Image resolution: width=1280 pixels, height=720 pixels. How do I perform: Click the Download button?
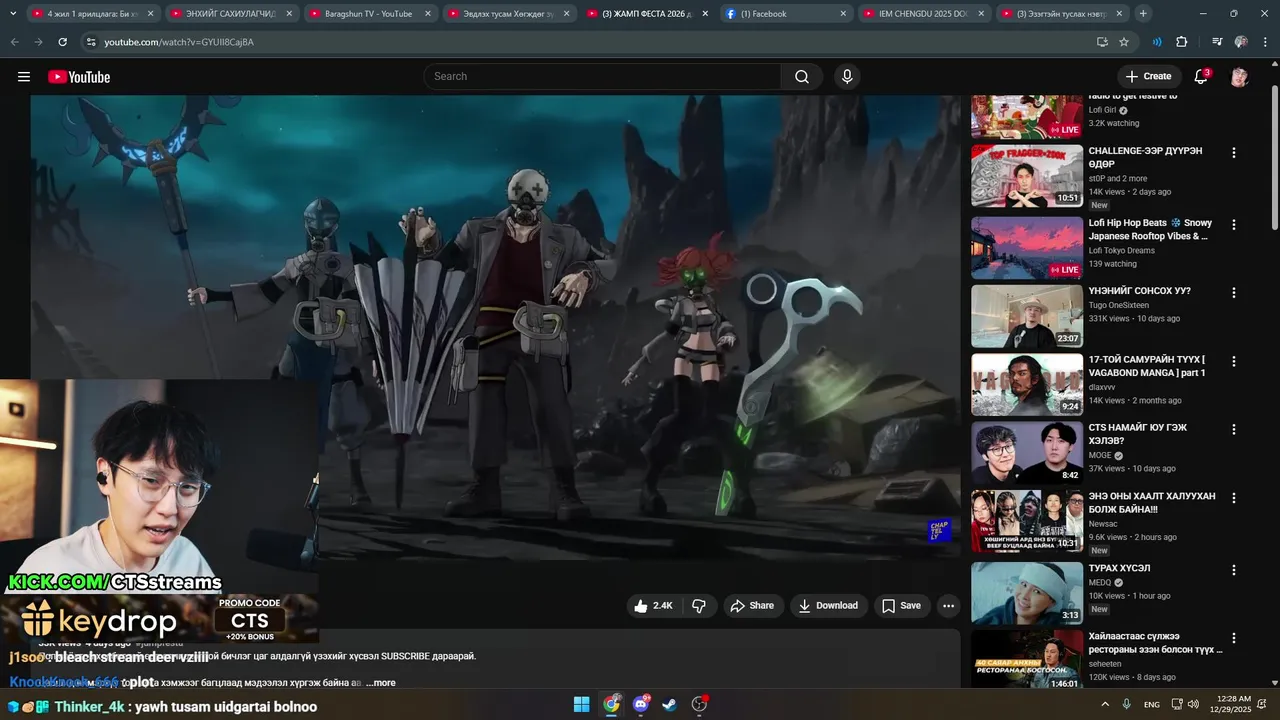point(828,606)
